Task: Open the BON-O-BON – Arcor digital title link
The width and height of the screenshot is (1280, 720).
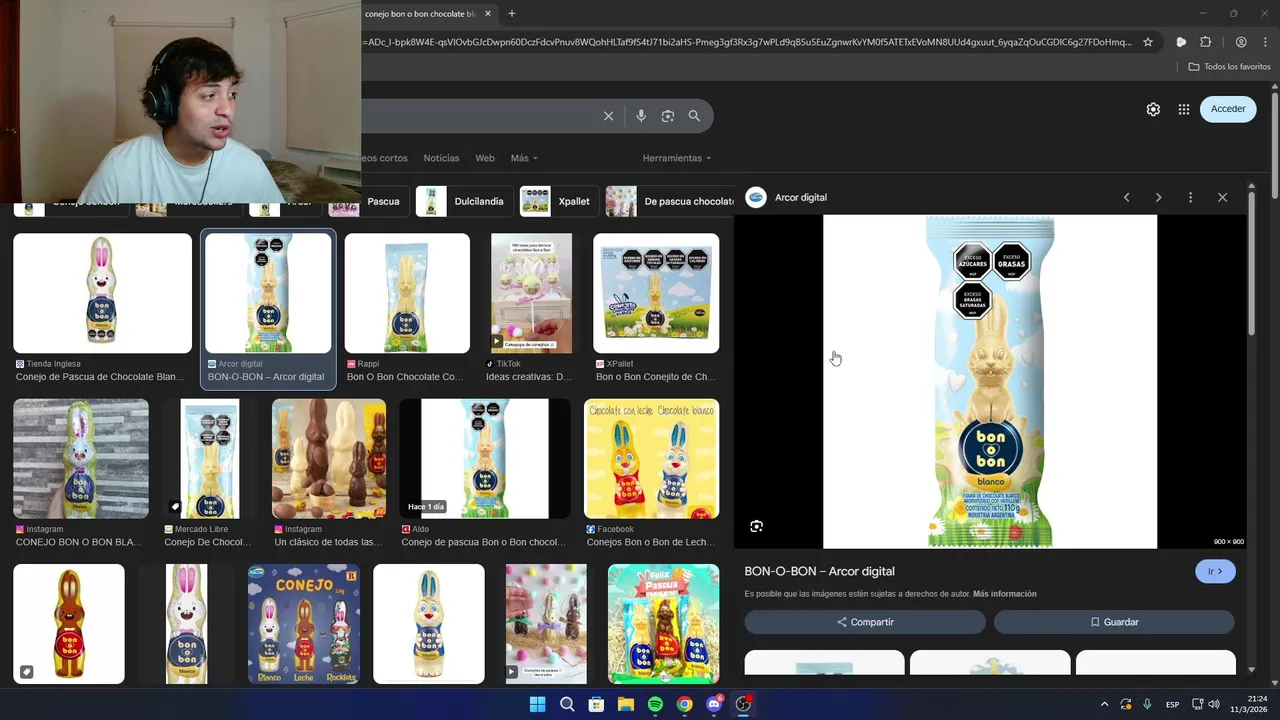Action: tap(819, 572)
